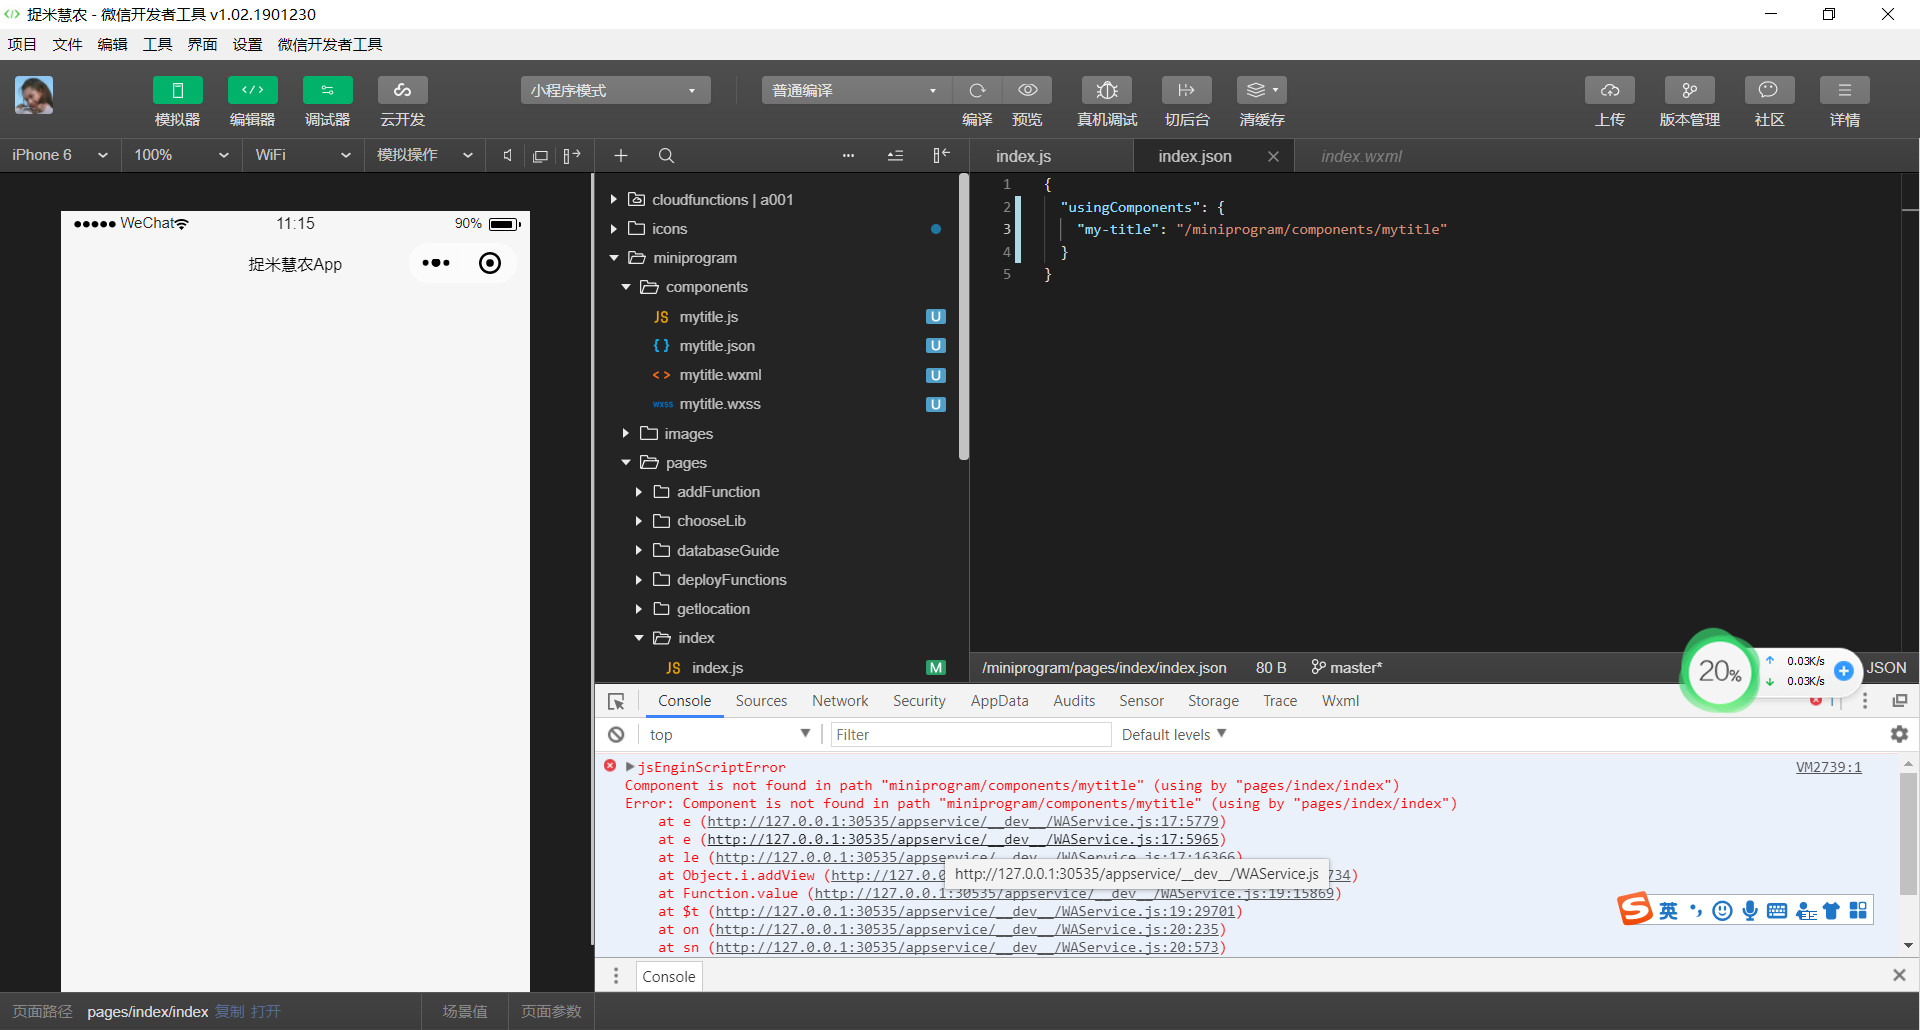Open the Default levels dropdown
The image size is (1920, 1030).
tap(1174, 734)
